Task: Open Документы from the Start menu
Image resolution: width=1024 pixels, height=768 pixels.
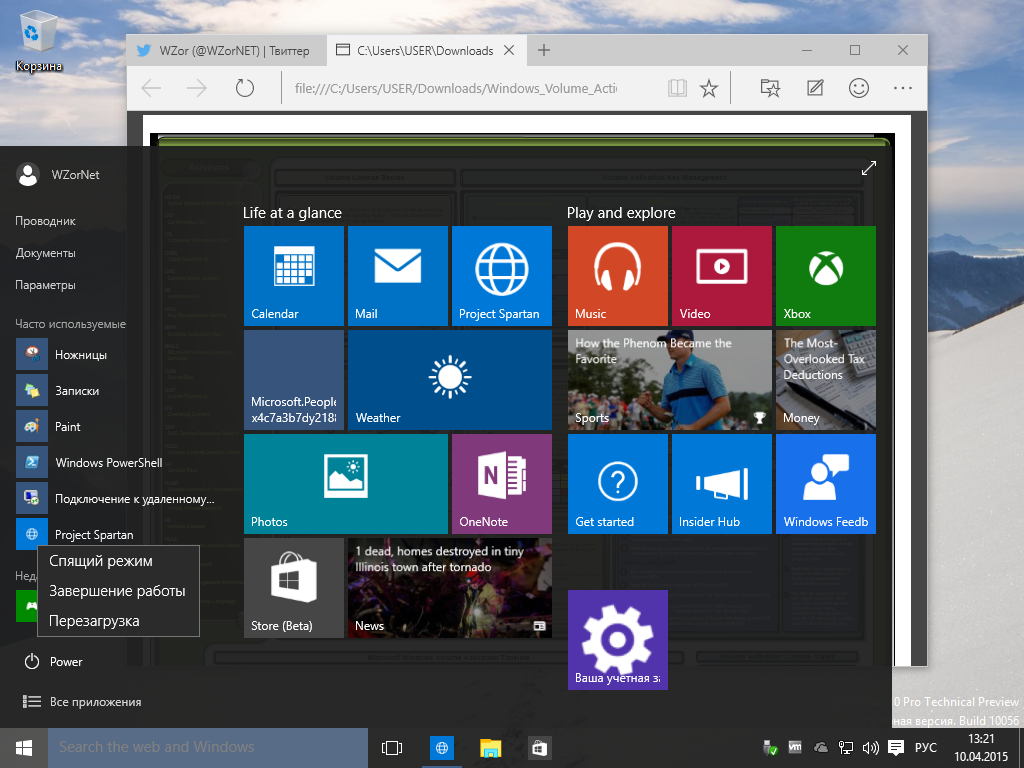Action: 46,253
